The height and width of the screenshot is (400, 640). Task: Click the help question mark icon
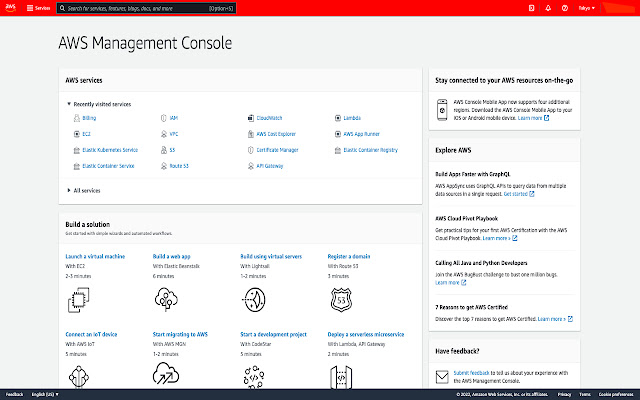click(565, 7)
